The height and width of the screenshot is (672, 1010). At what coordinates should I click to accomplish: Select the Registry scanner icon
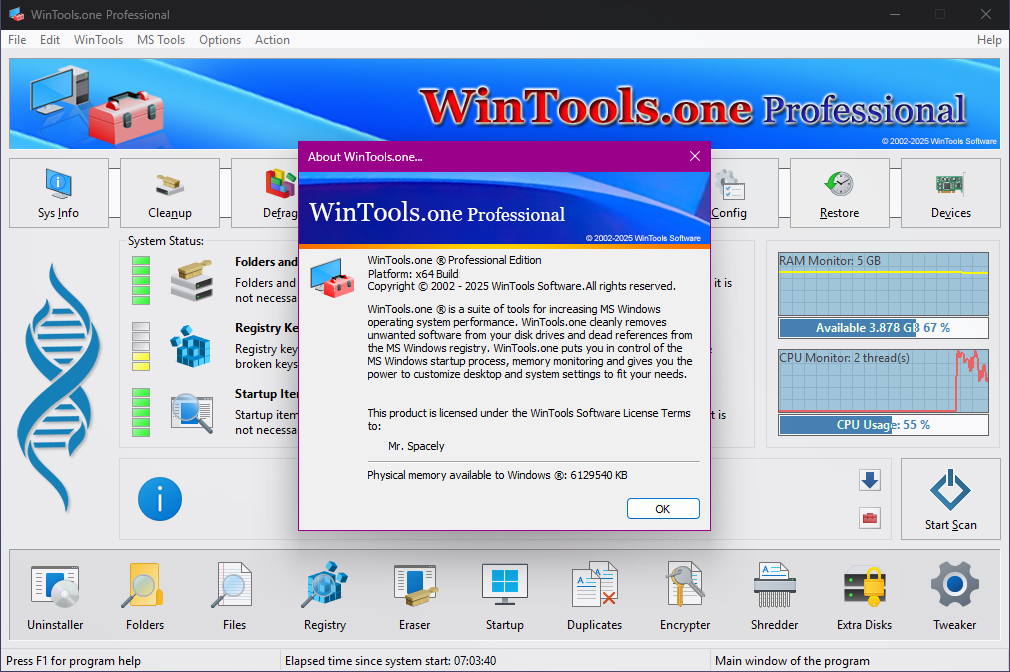[325, 597]
